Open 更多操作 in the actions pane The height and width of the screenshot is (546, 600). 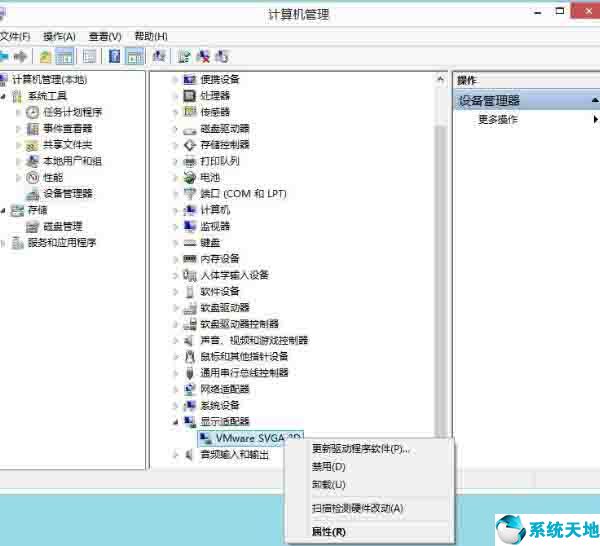coord(498,120)
